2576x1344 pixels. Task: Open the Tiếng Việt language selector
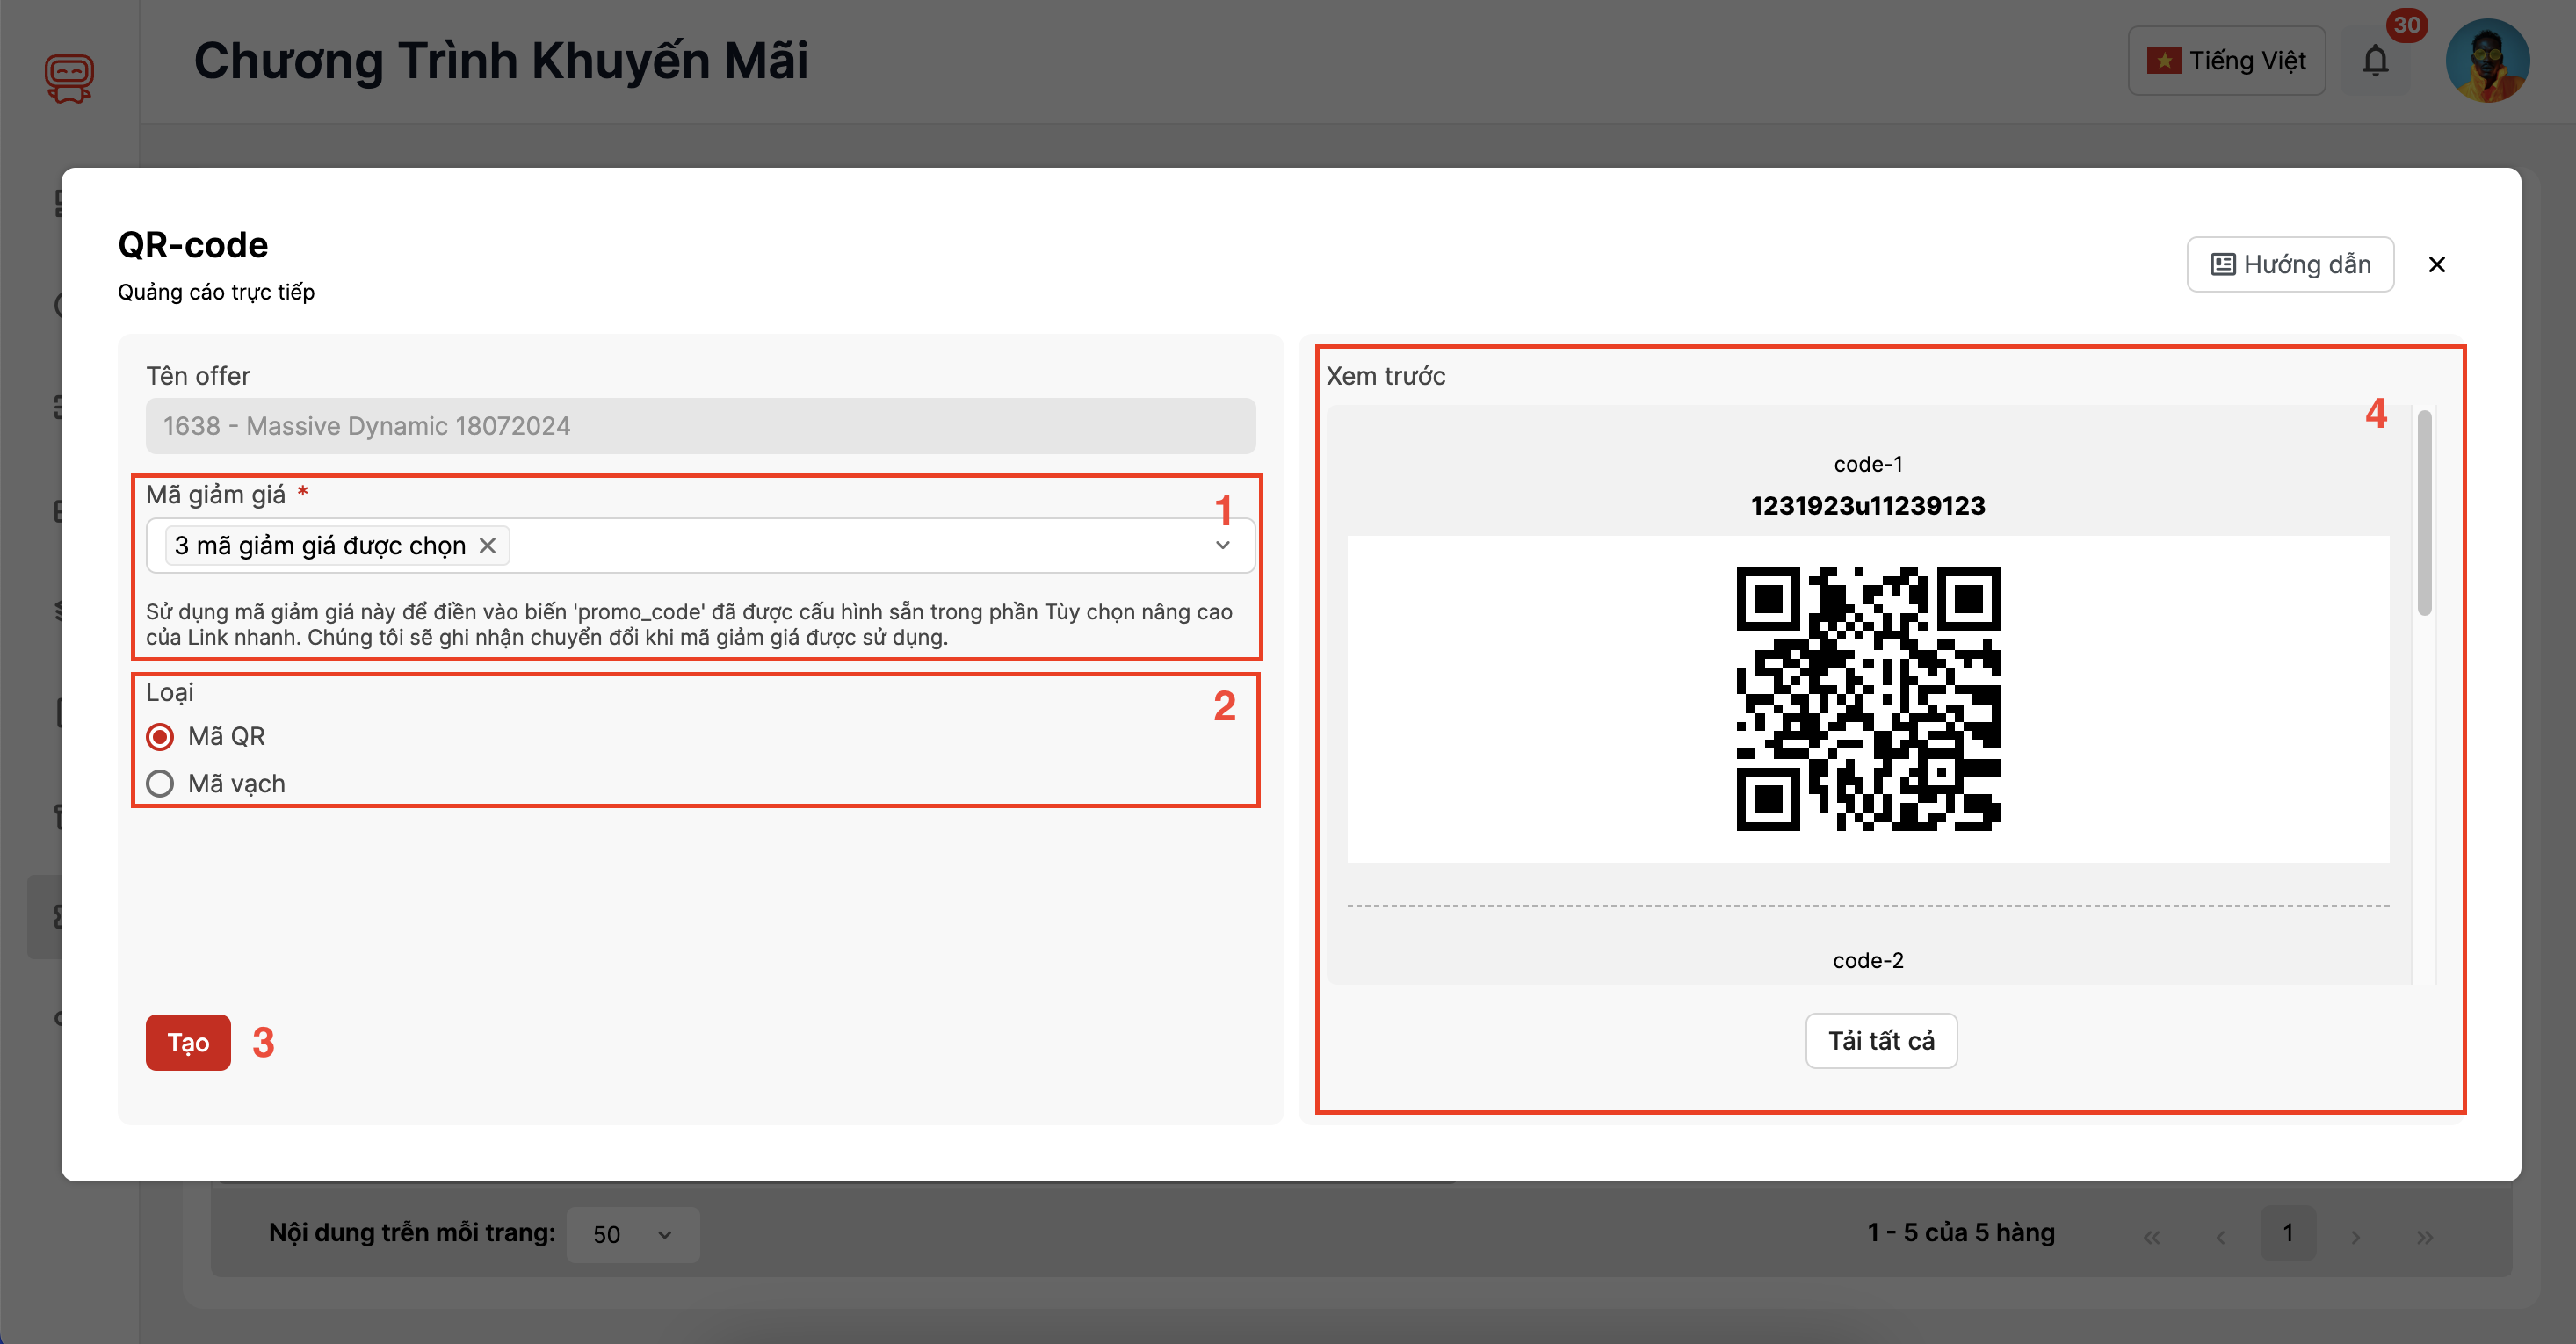pyautogui.click(x=2226, y=61)
